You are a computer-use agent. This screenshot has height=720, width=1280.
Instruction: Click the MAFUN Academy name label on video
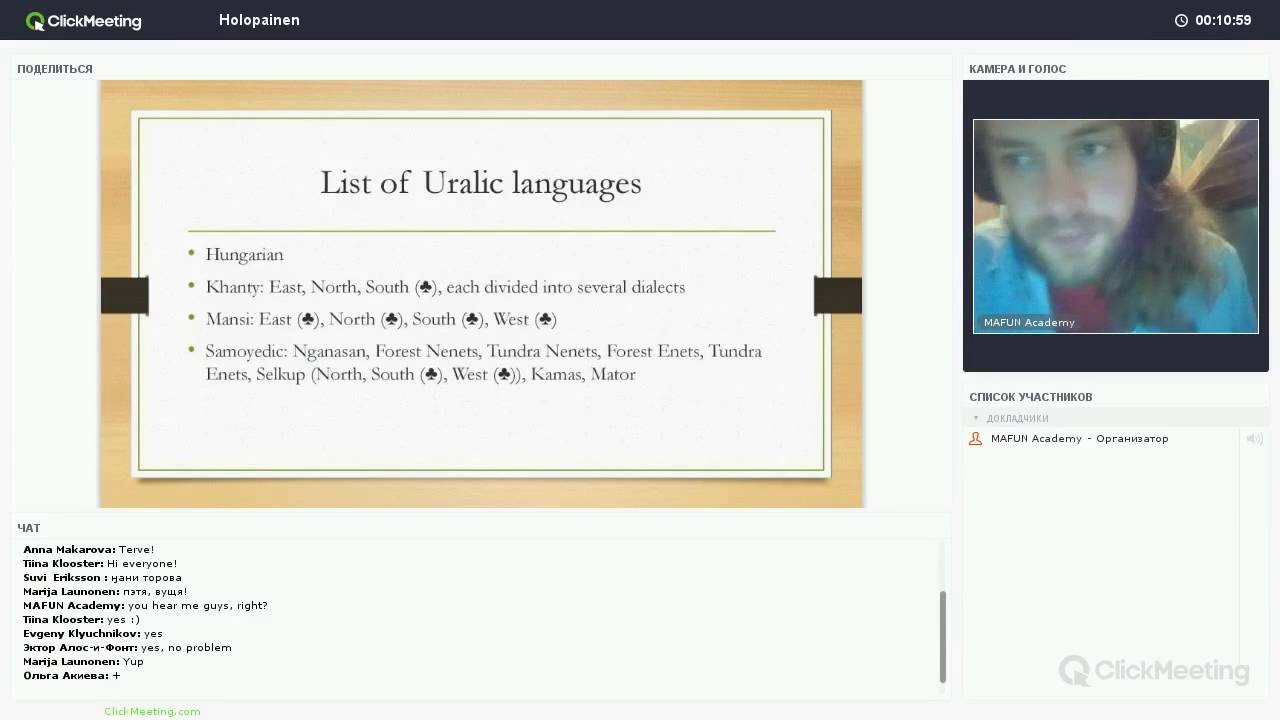(x=1029, y=322)
